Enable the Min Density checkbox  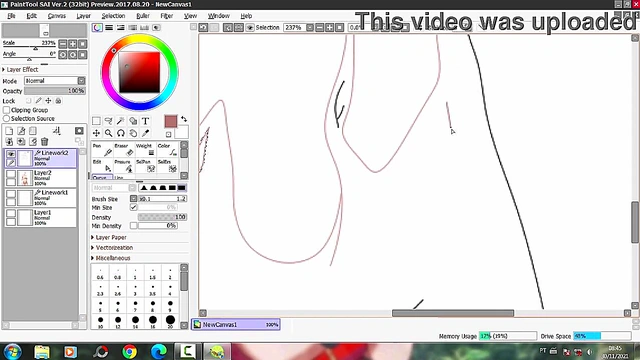133,225
